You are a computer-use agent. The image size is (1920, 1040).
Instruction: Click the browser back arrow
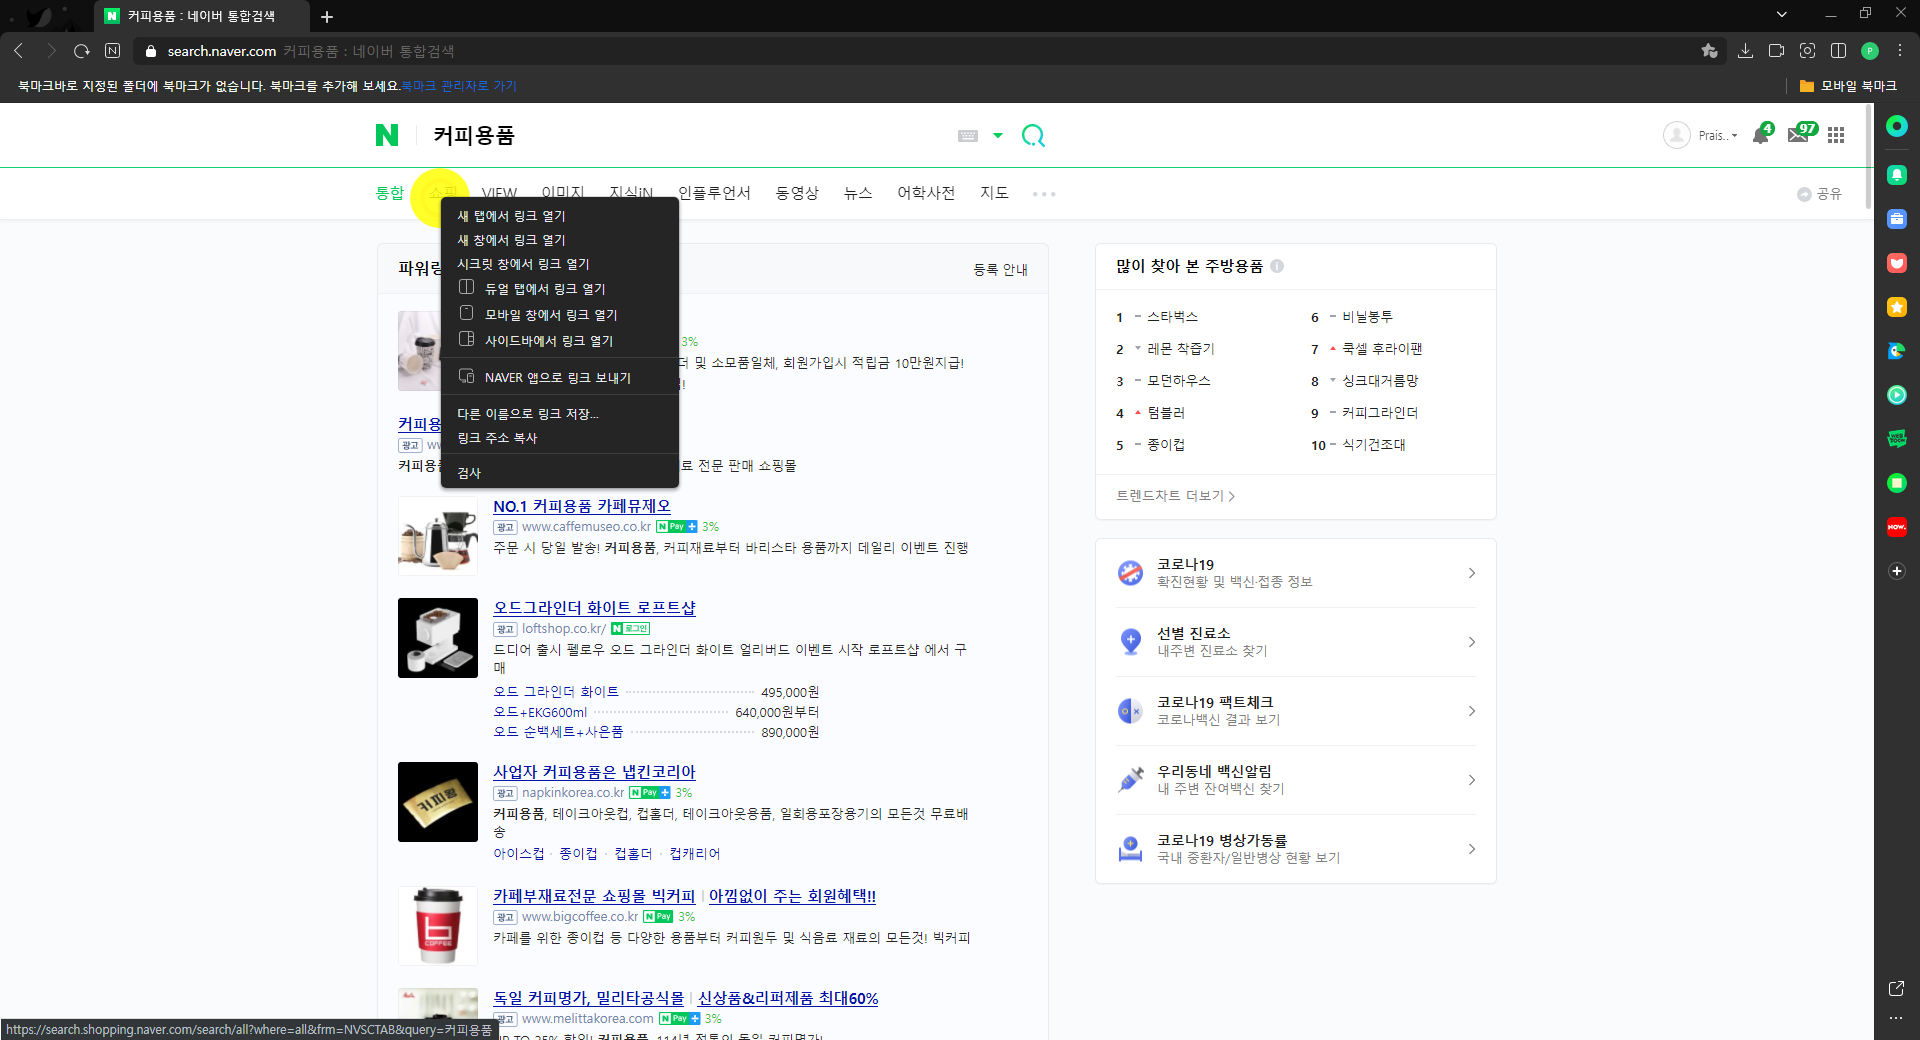pos(19,51)
